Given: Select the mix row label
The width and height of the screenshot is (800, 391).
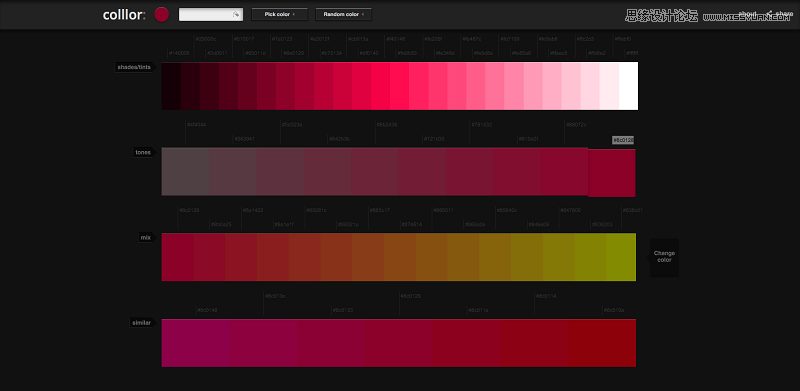Looking at the screenshot, I should [146, 237].
